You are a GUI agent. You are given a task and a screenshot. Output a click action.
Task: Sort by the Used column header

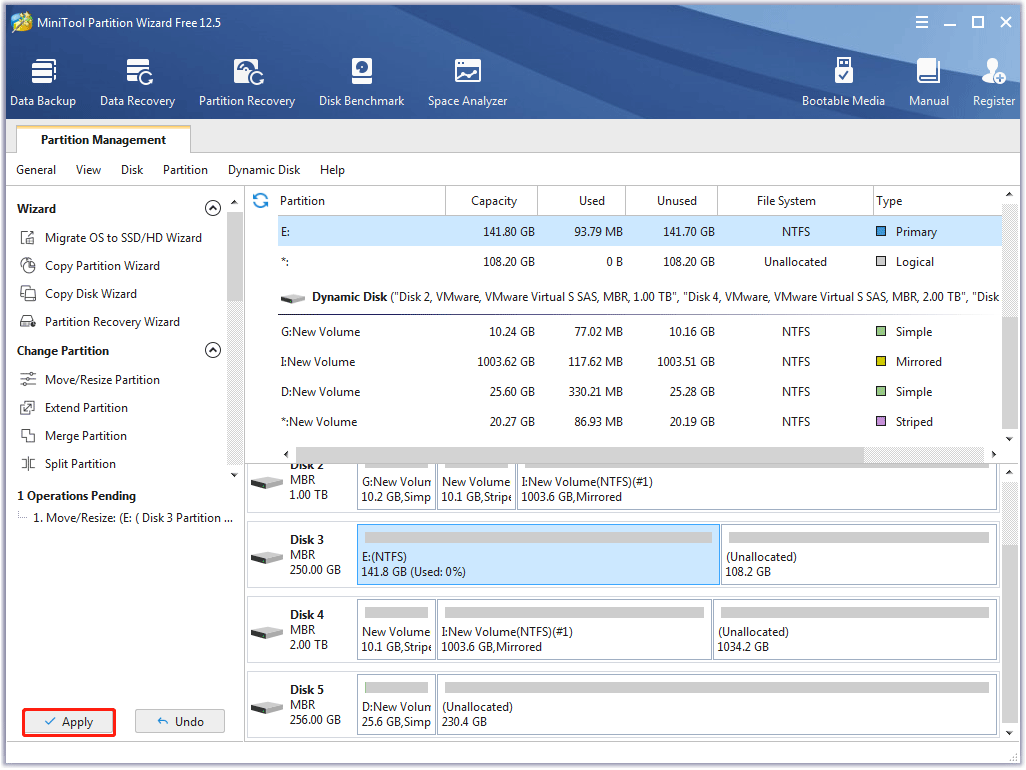click(582, 201)
